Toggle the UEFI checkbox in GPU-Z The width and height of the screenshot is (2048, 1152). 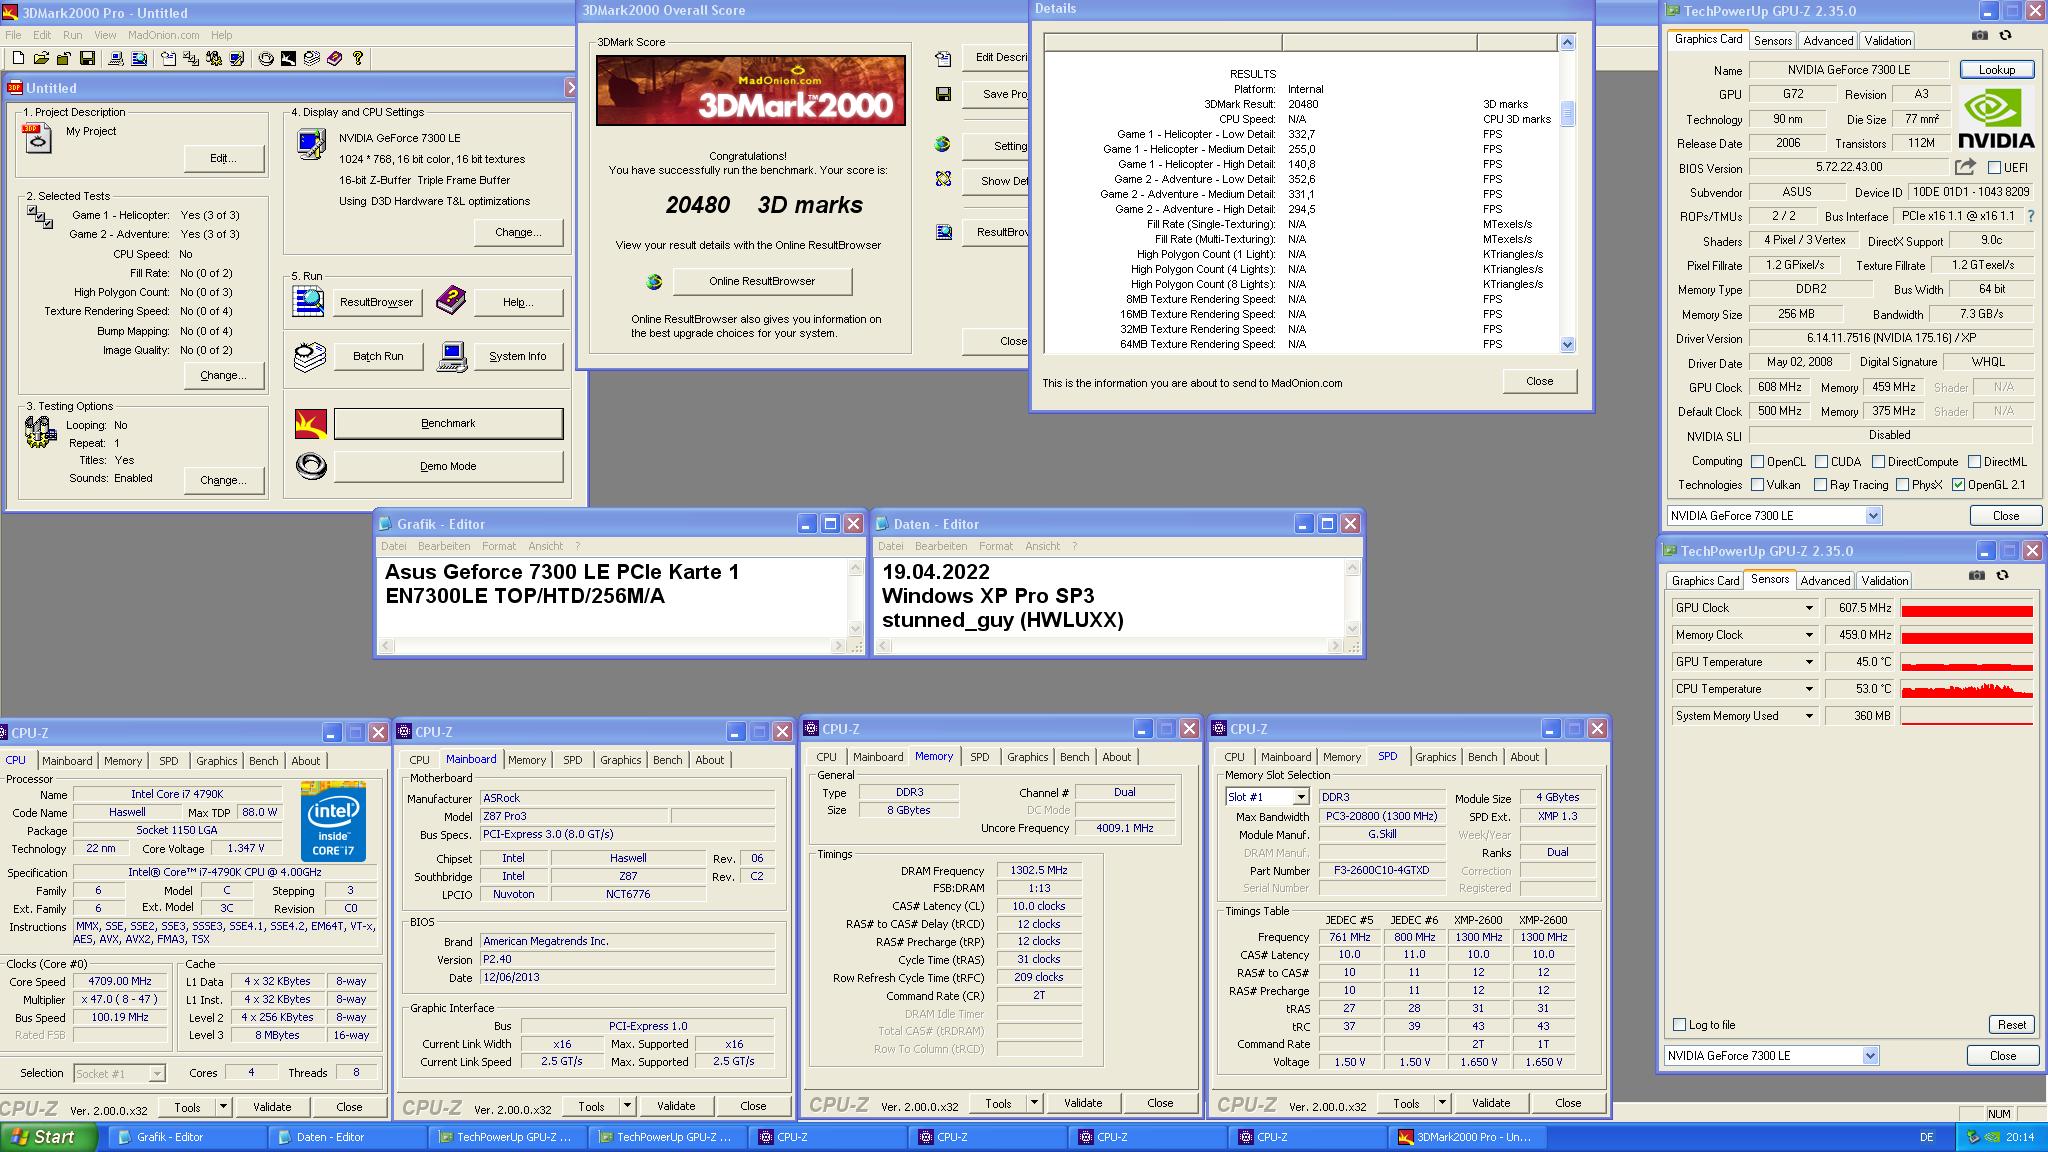tap(1994, 168)
